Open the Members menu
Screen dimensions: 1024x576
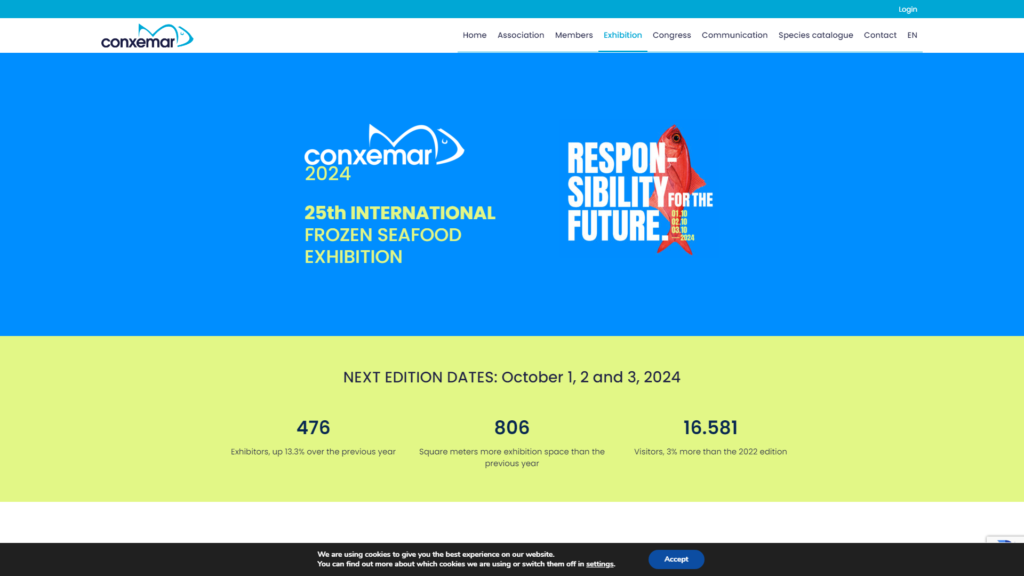click(573, 35)
